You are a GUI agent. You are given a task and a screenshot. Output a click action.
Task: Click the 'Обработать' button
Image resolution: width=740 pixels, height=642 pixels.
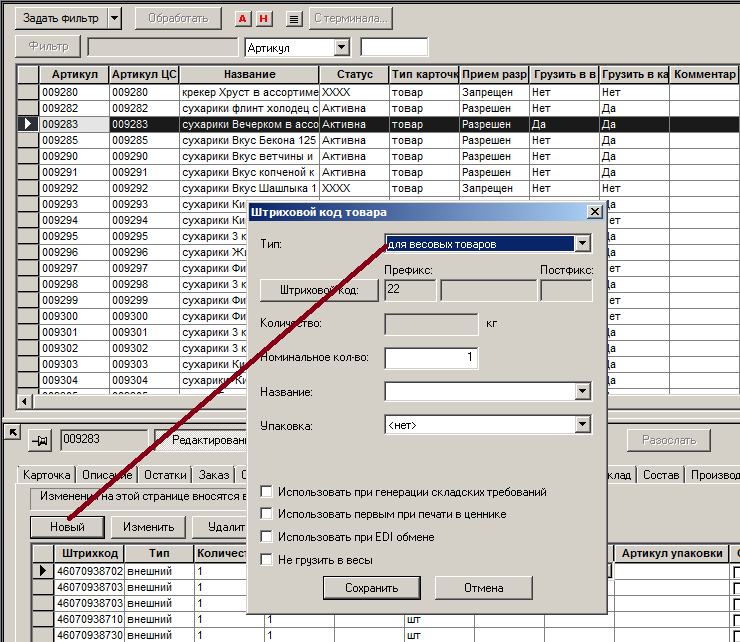click(x=178, y=18)
